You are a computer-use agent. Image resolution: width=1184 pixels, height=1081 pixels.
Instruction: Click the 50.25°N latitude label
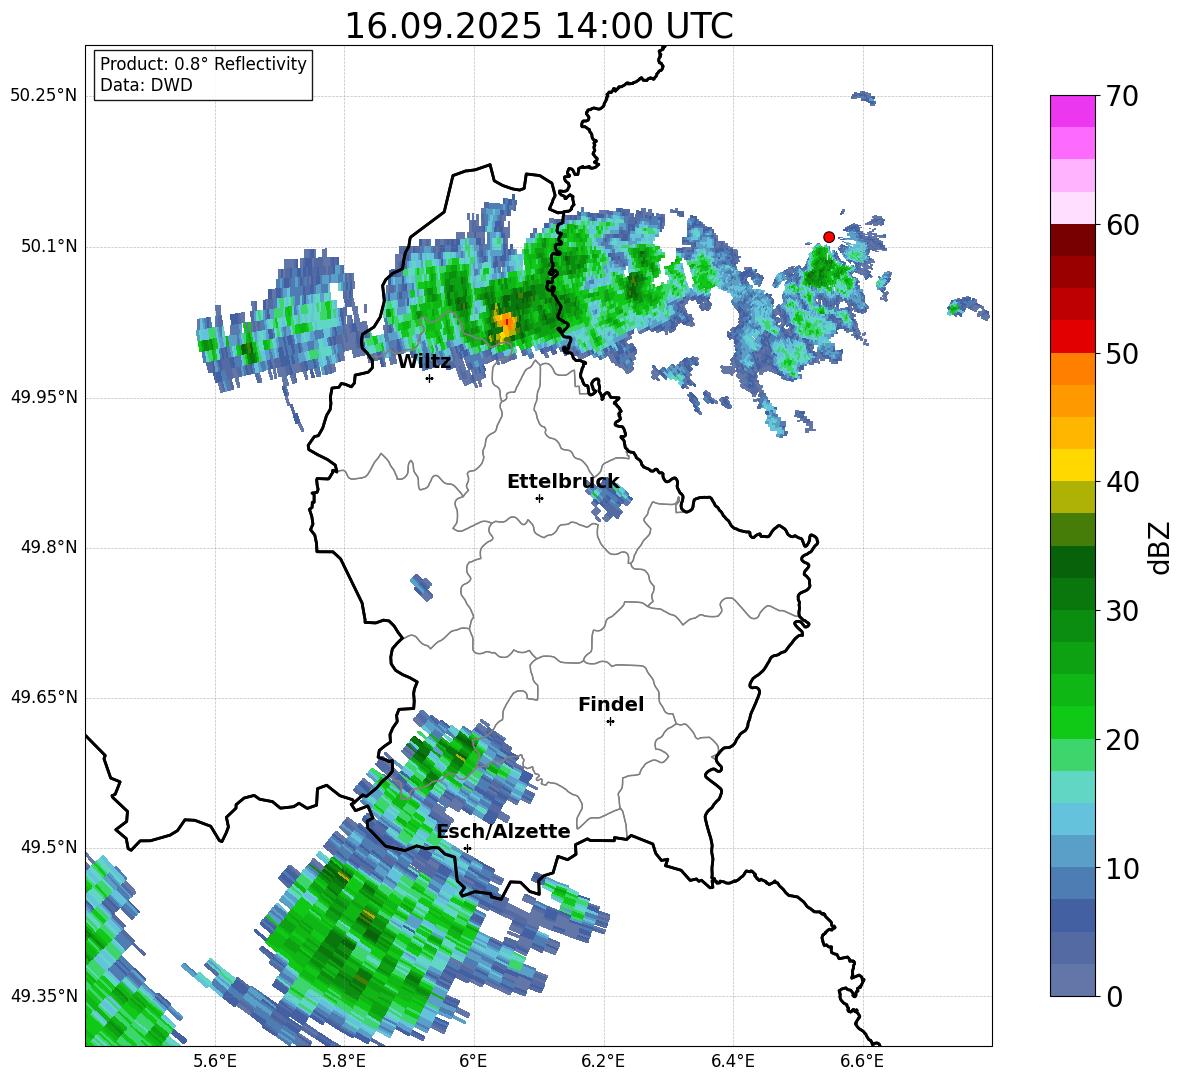44,96
